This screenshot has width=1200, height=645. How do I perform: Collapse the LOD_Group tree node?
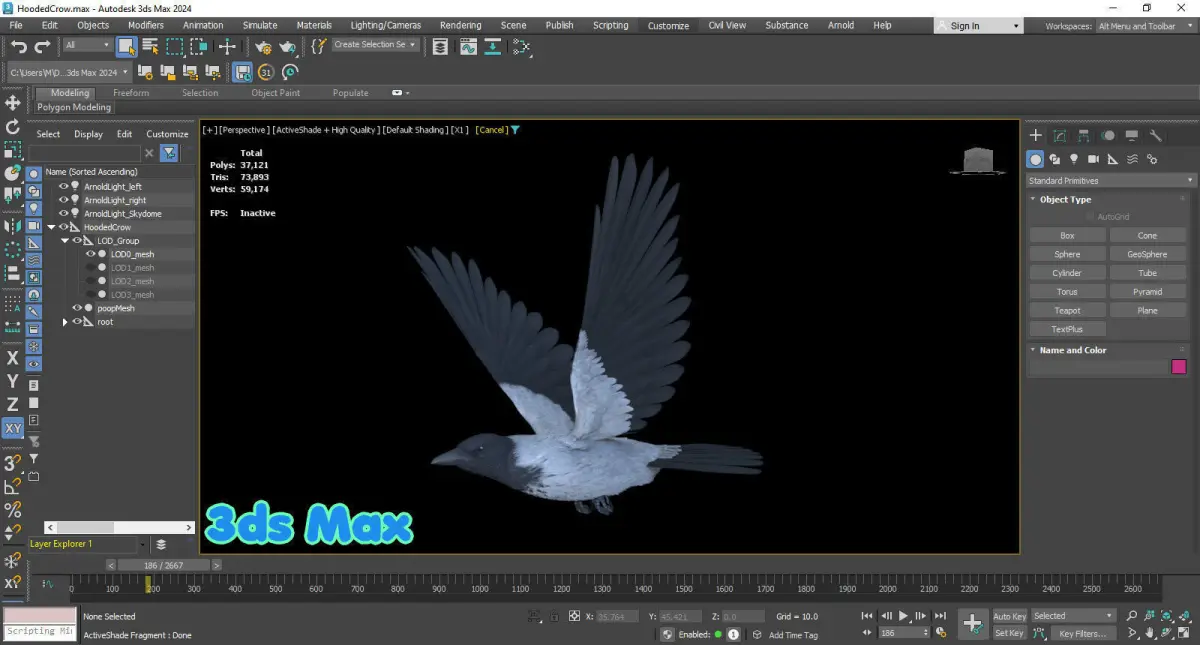(65, 241)
